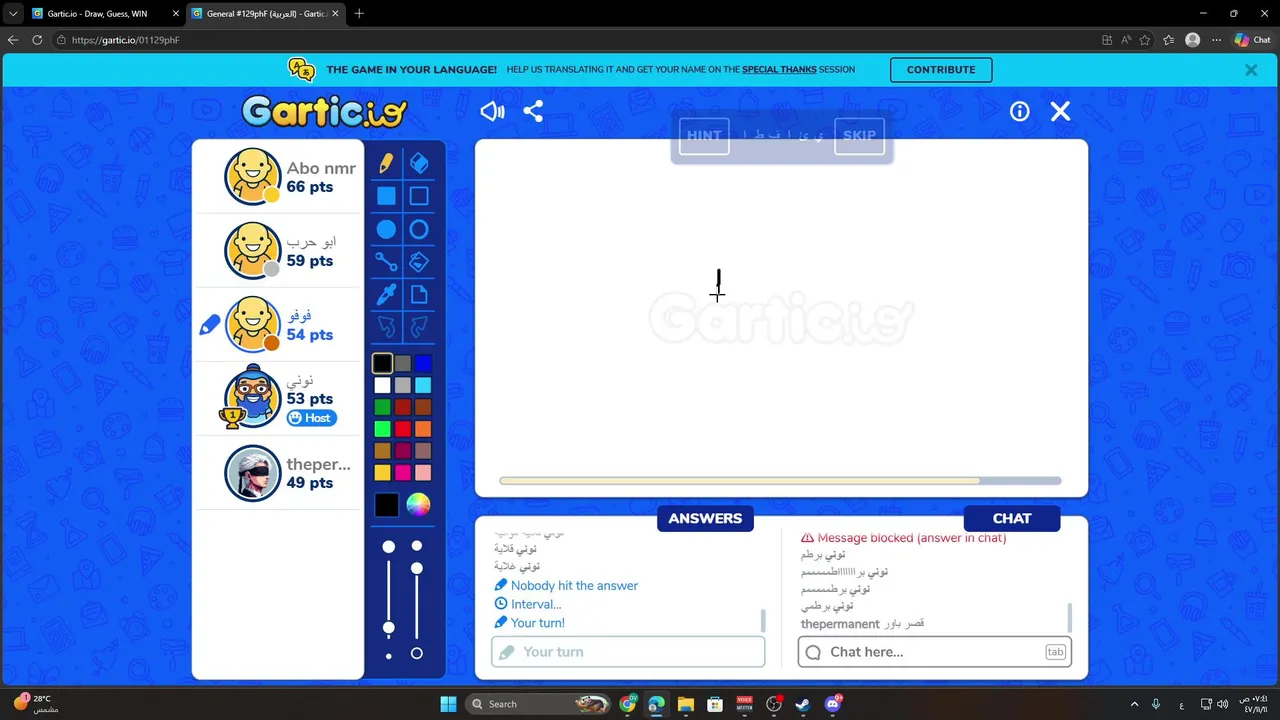
Task: Open the browser tab list dropdown
Action: (x=13, y=14)
